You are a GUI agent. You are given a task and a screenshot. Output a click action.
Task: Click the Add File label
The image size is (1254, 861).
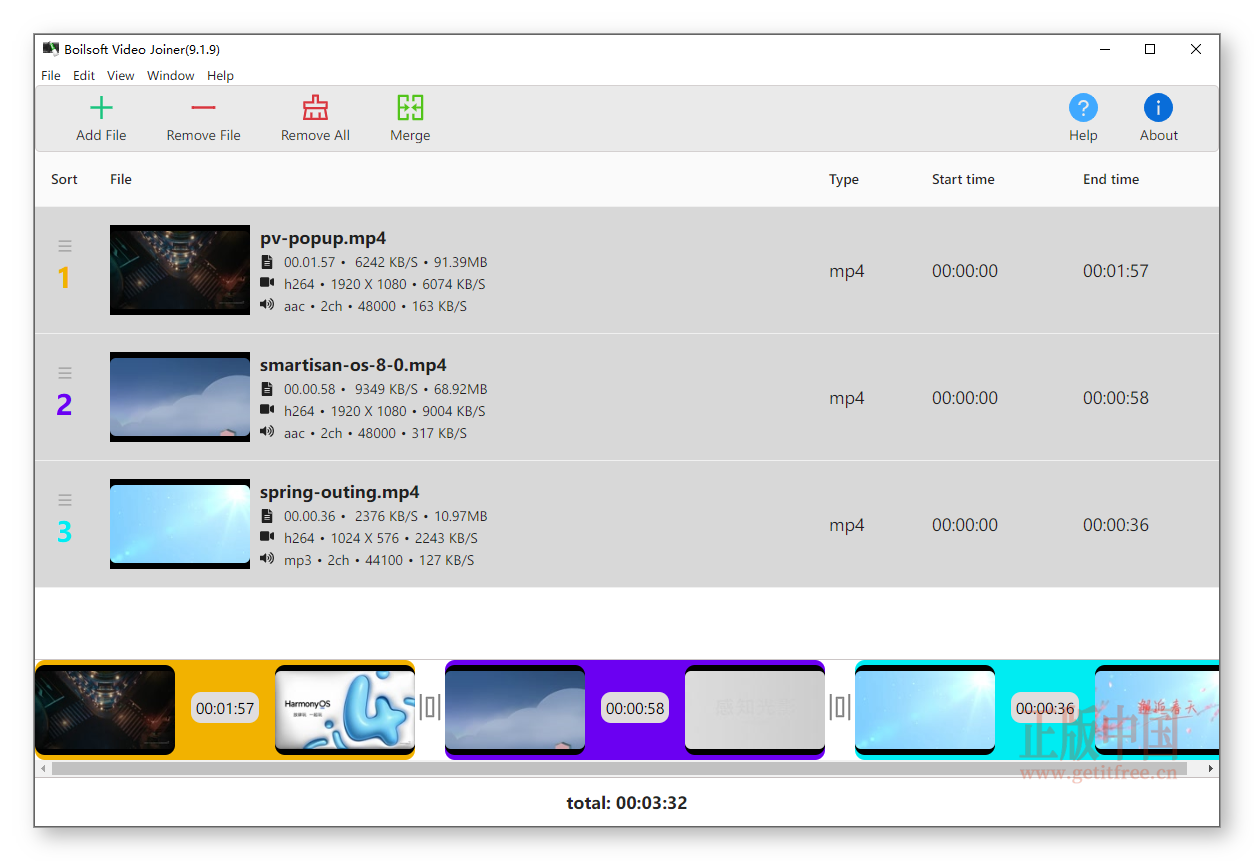pyautogui.click(x=101, y=135)
